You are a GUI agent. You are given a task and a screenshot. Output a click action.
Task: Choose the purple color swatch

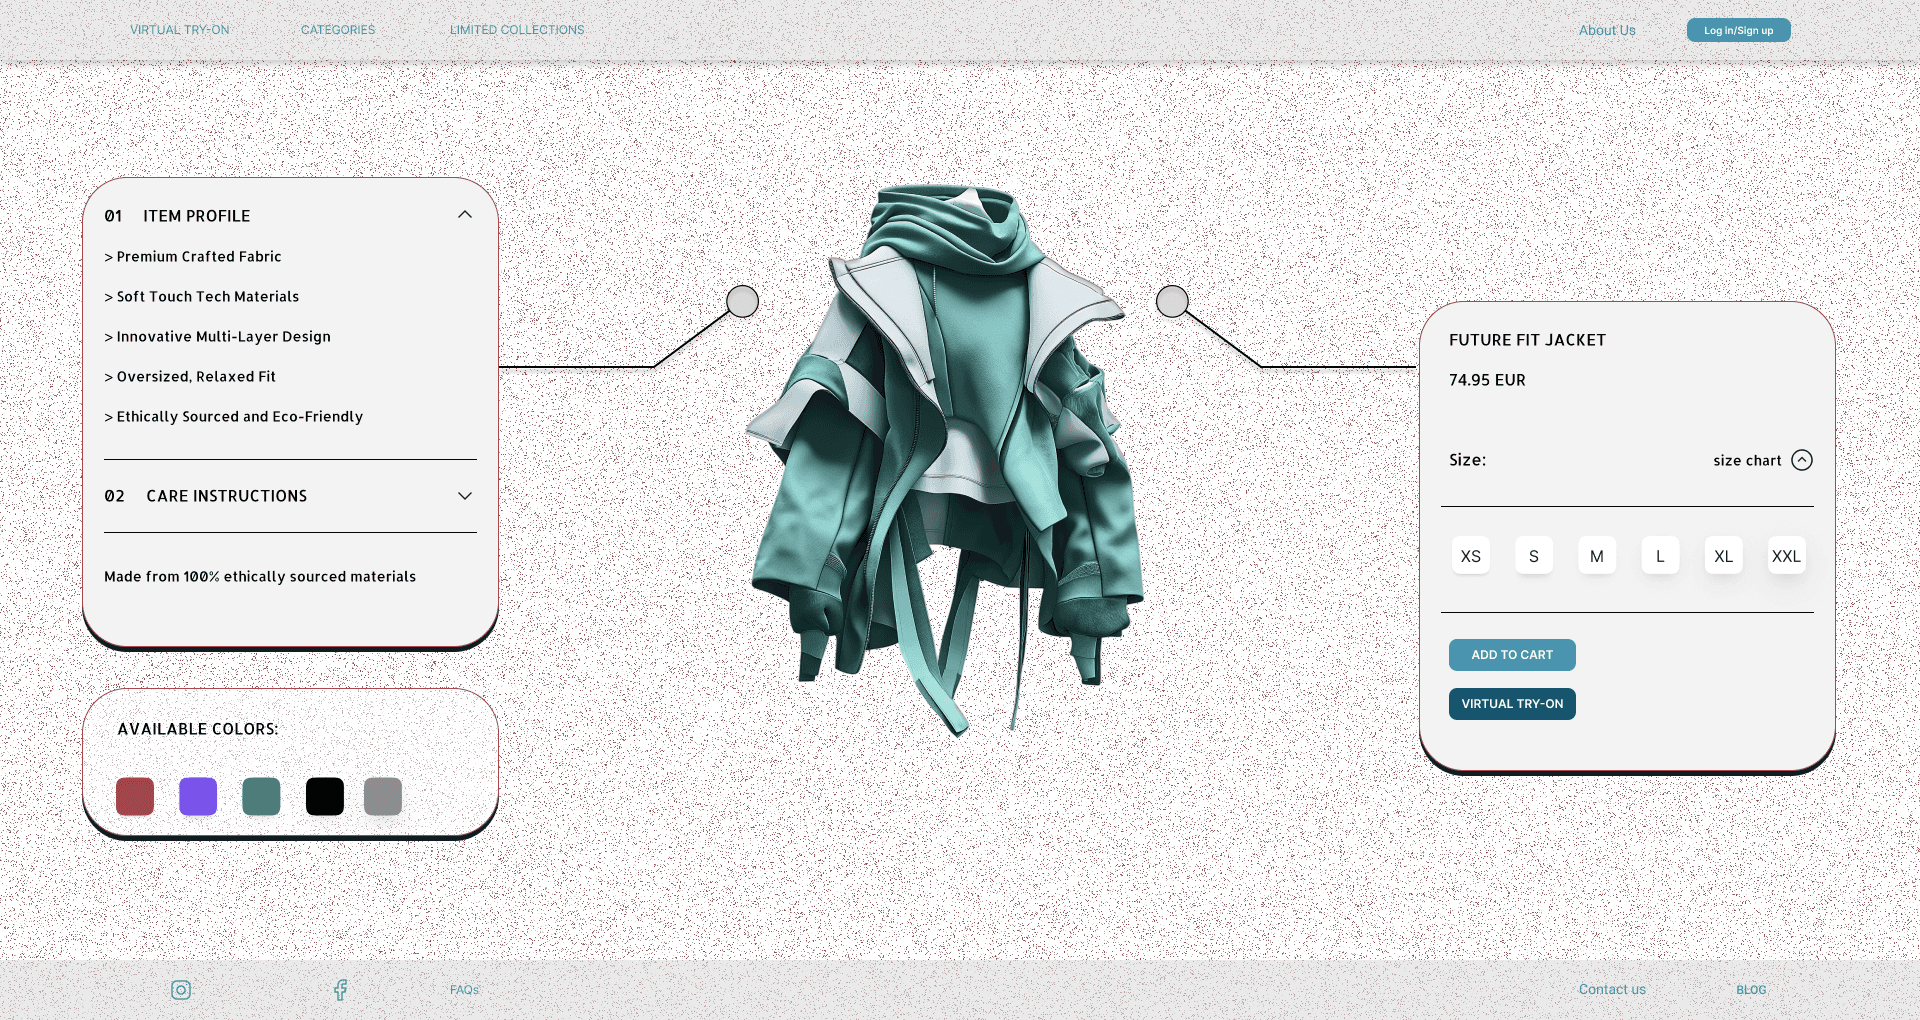(x=198, y=797)
